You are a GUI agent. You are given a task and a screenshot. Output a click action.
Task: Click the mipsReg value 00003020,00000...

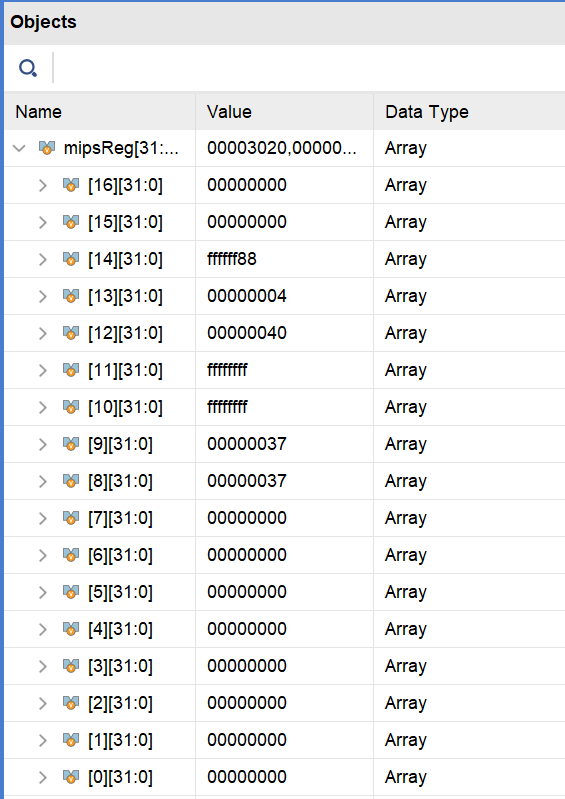coord(282,148)
